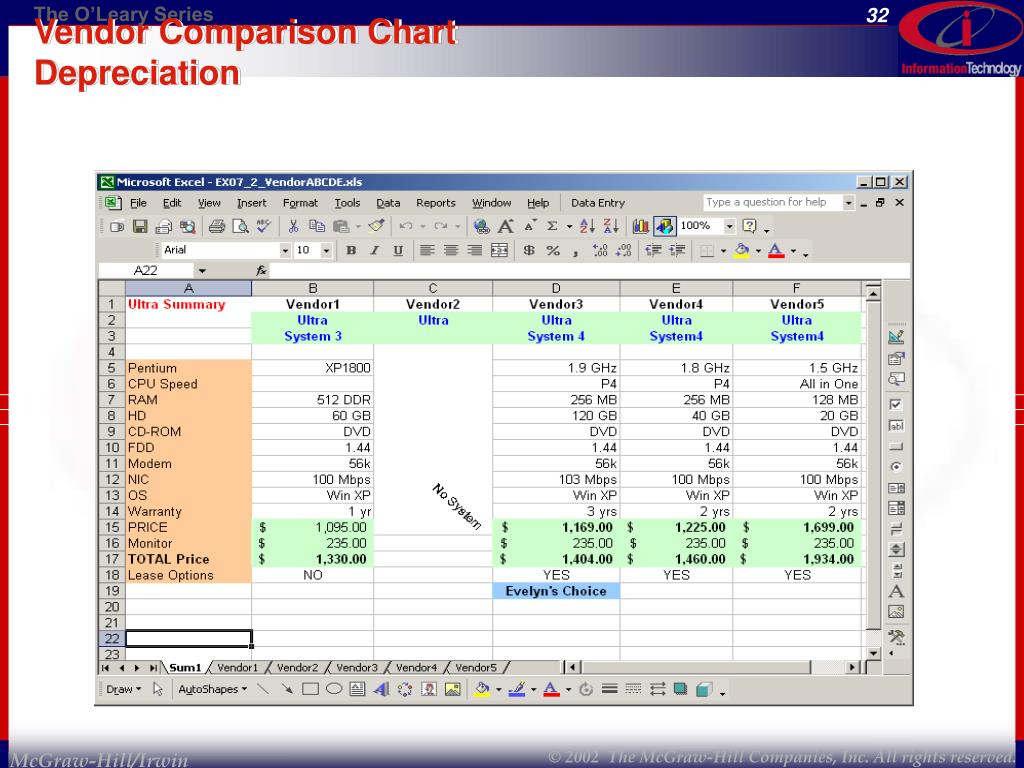Click the 3-D Style icon
The height and width of the screenshot is (768, 1024).
click(x=704, y=690)
